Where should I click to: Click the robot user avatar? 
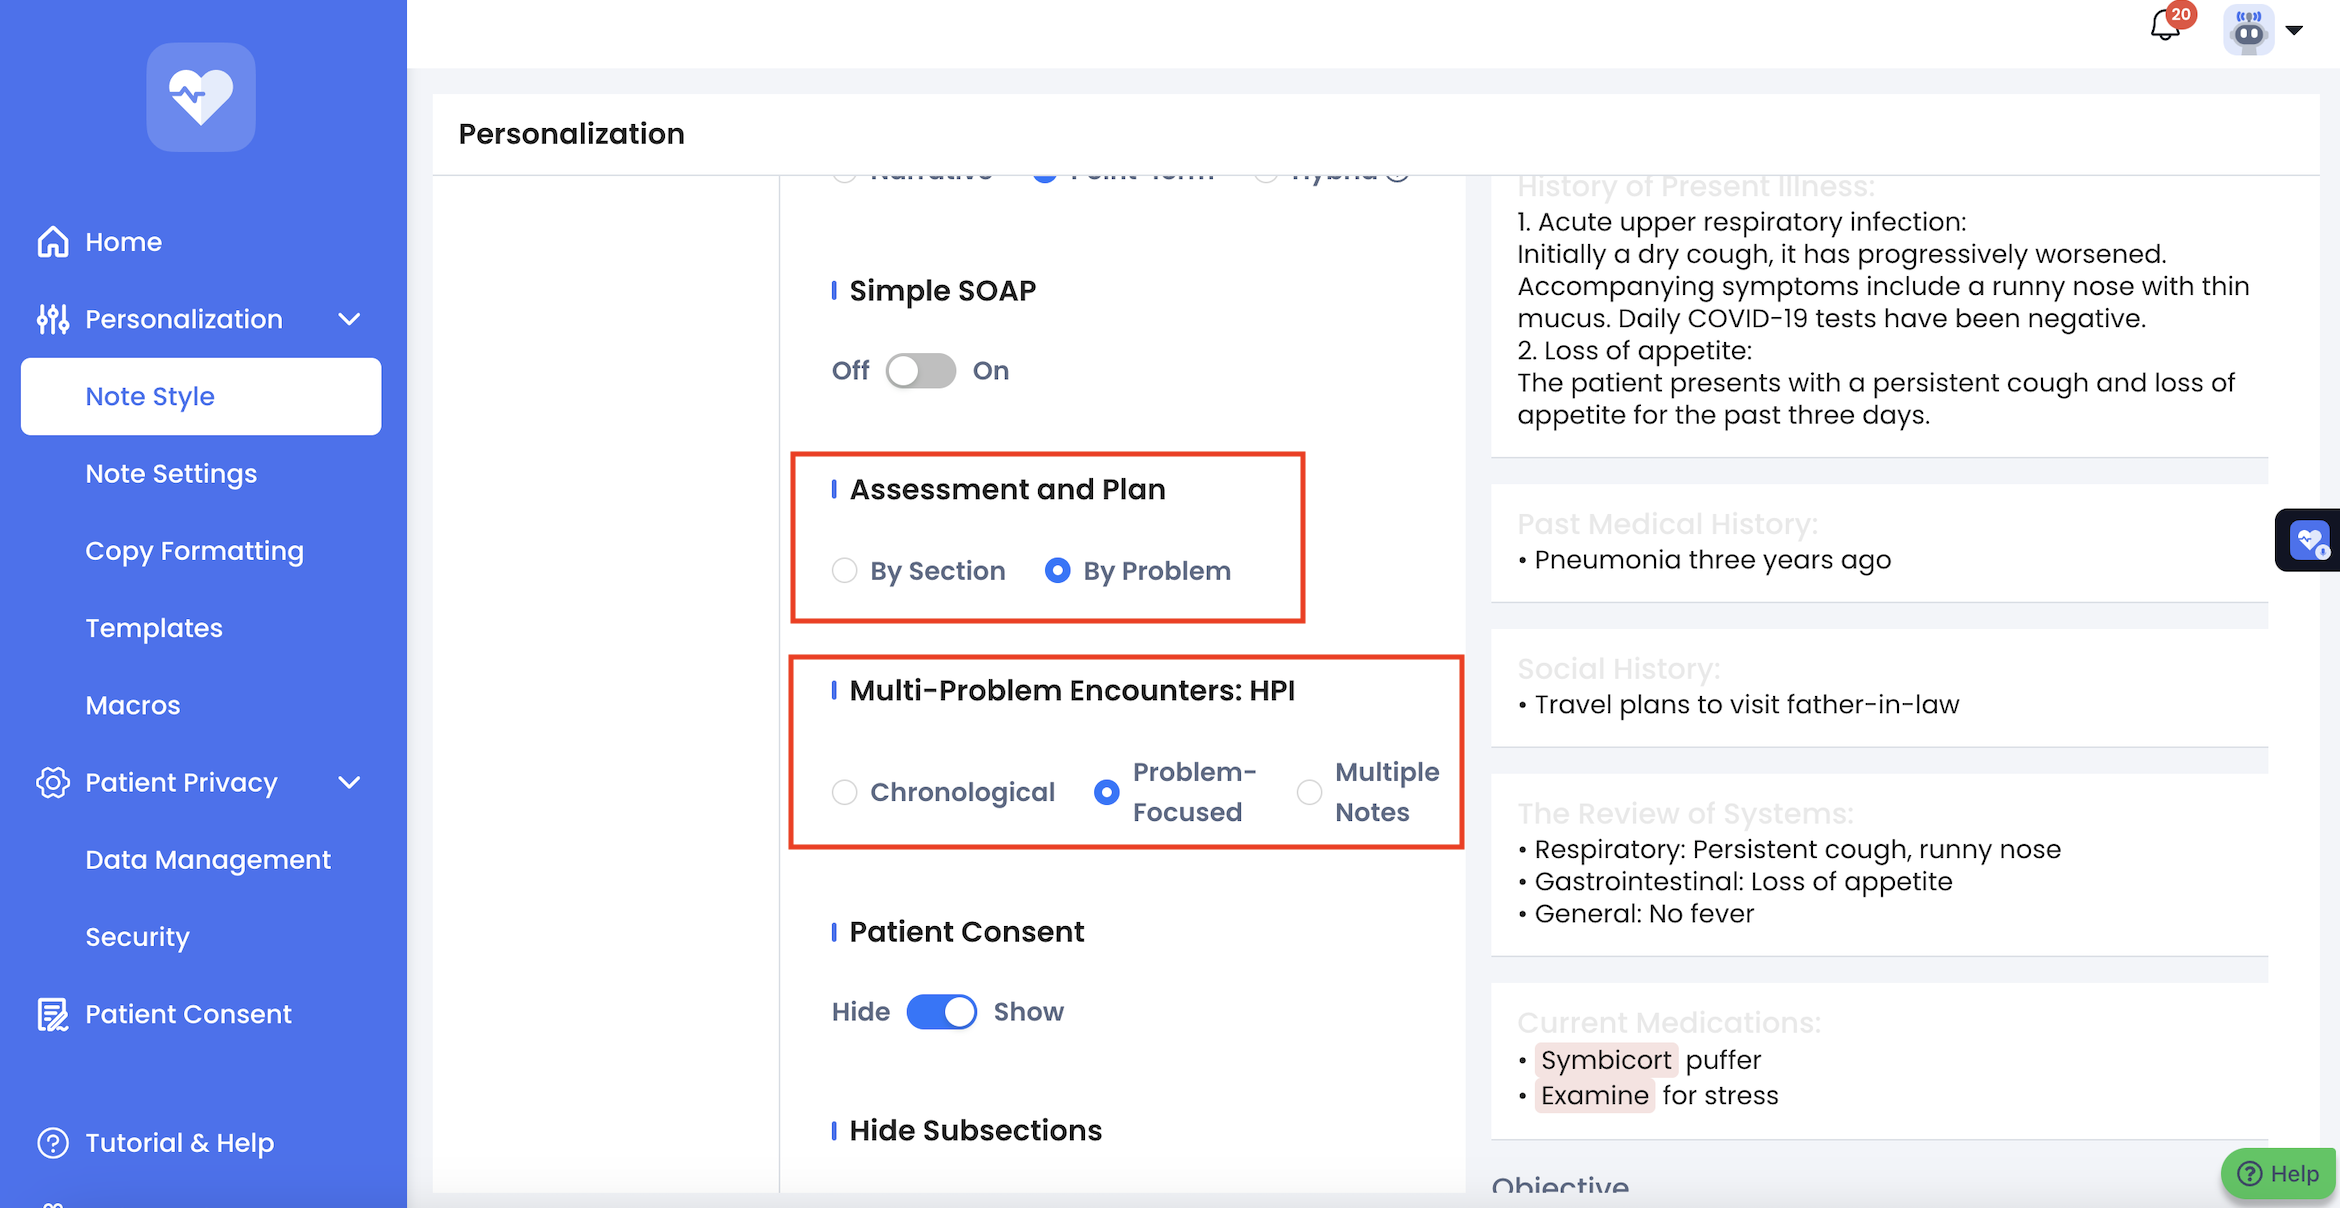[x=2248, y=30]
